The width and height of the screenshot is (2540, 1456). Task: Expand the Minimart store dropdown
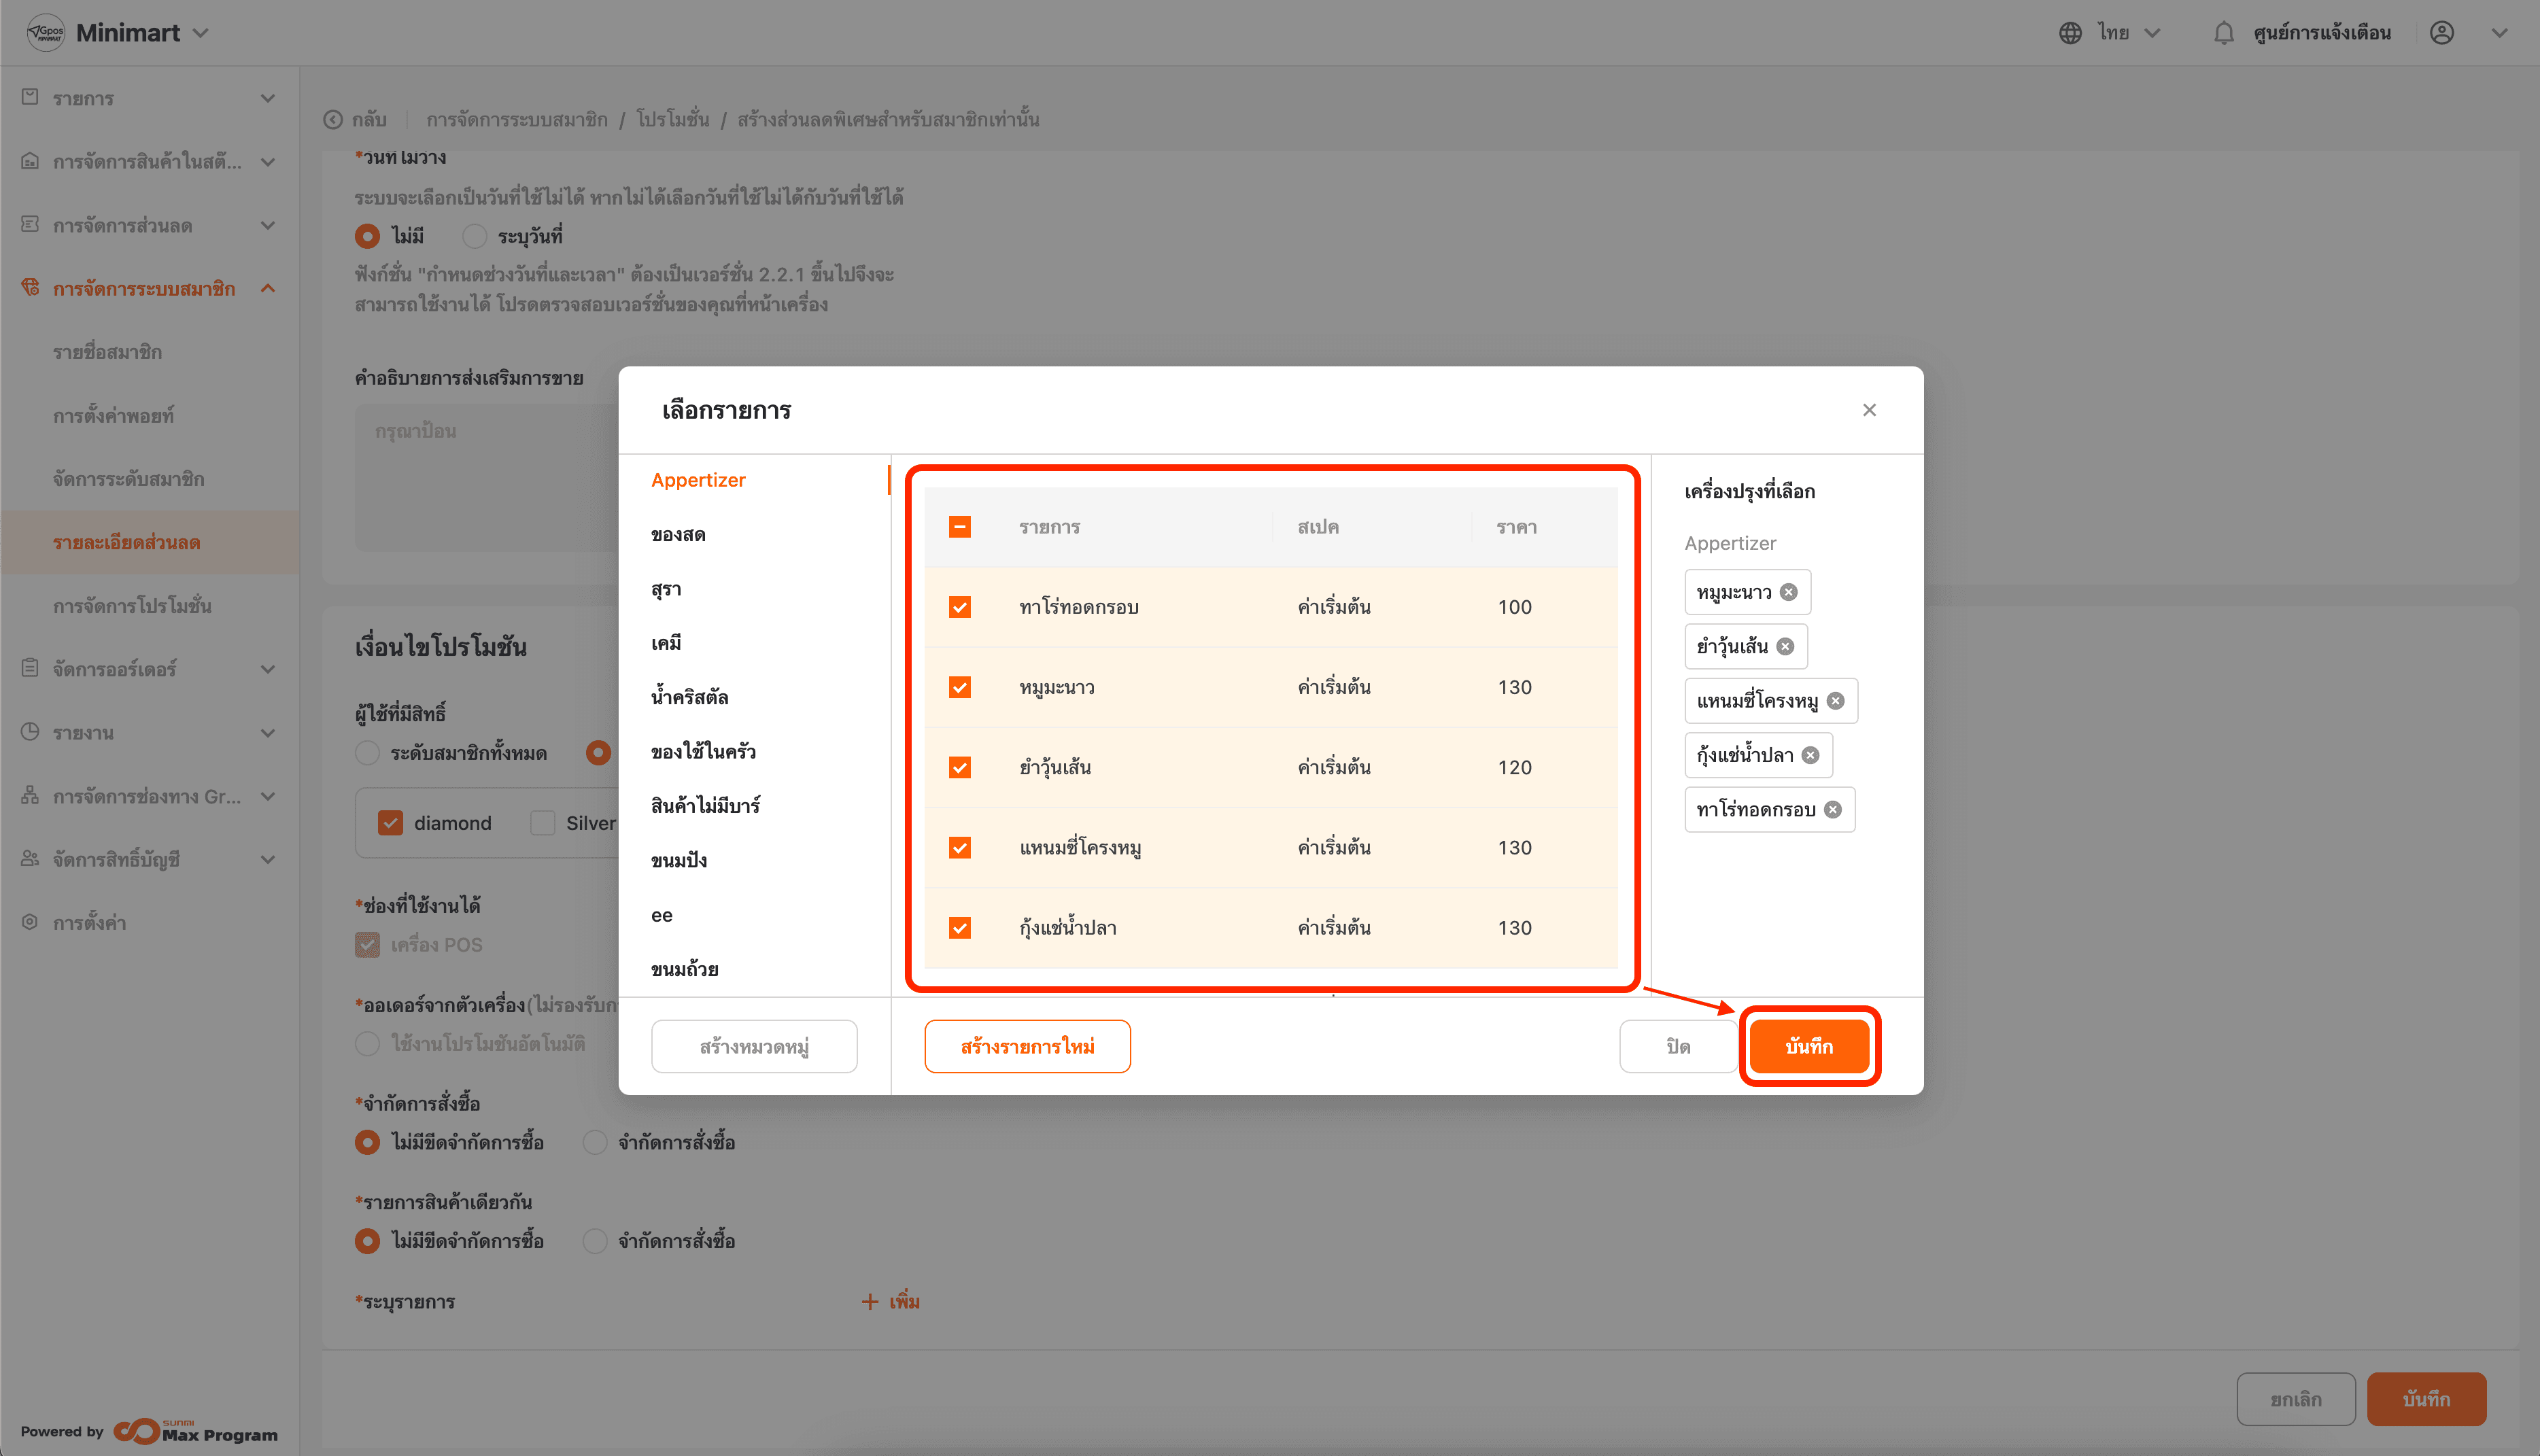201,33
